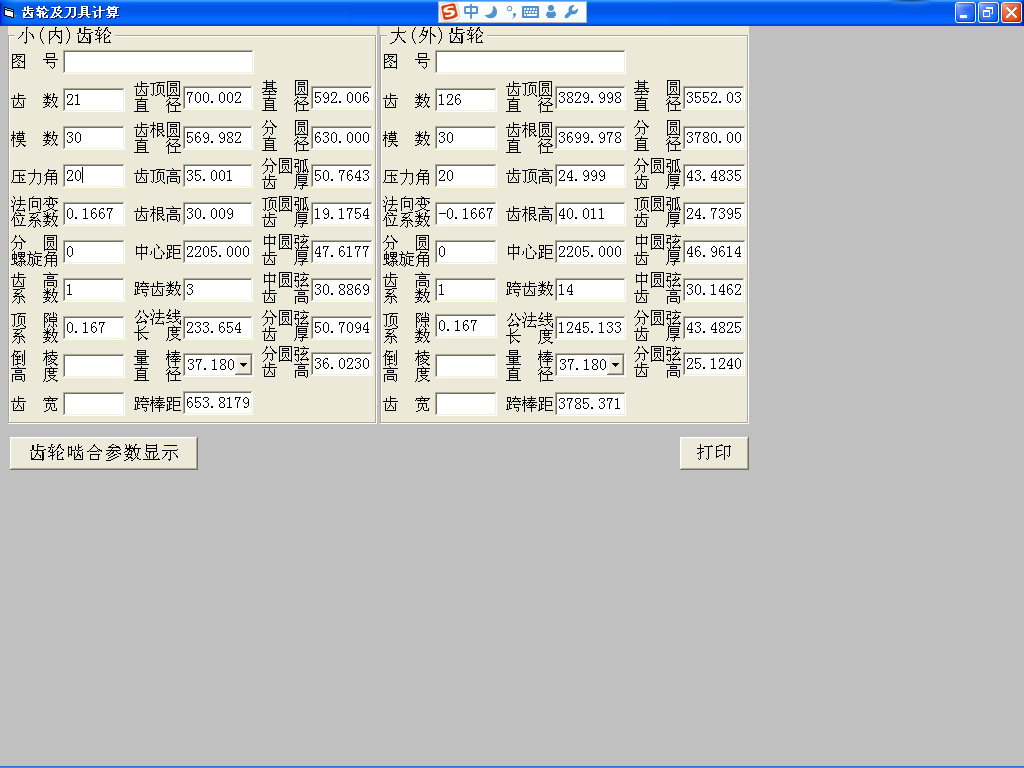Close the 齿轮及刀具计算 window

(1011, 12)
